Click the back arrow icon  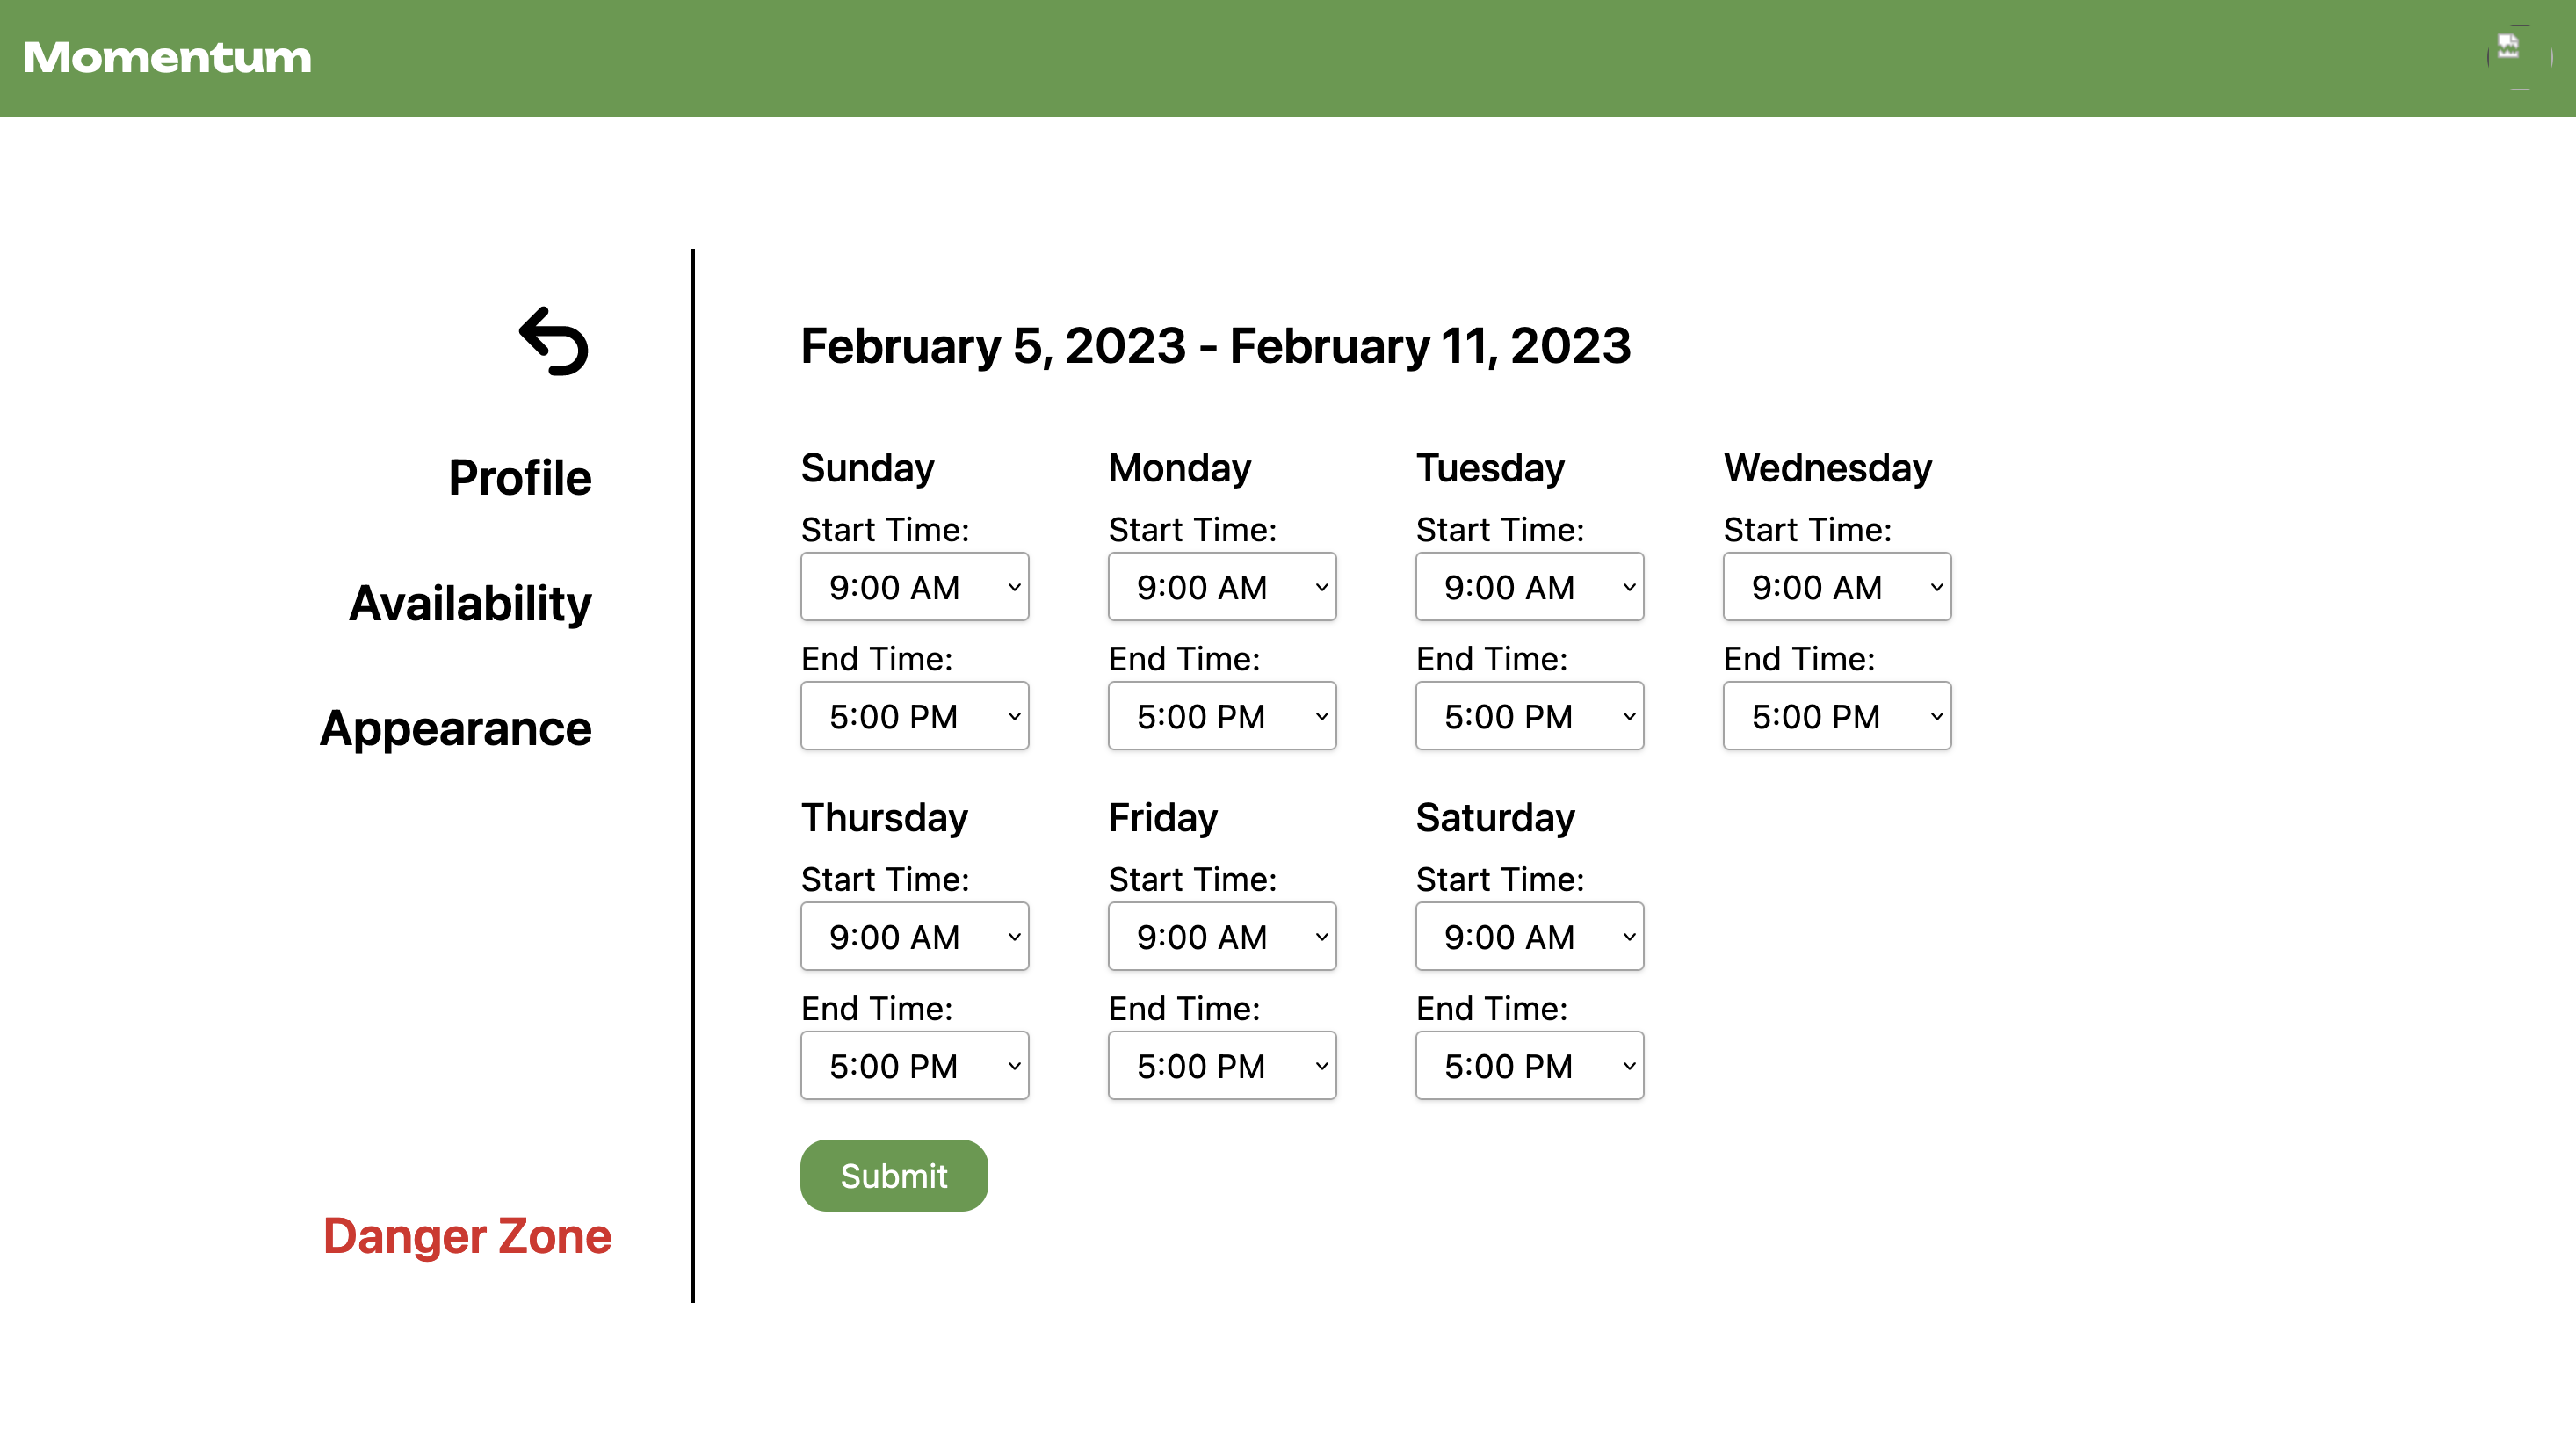[554, 341]
